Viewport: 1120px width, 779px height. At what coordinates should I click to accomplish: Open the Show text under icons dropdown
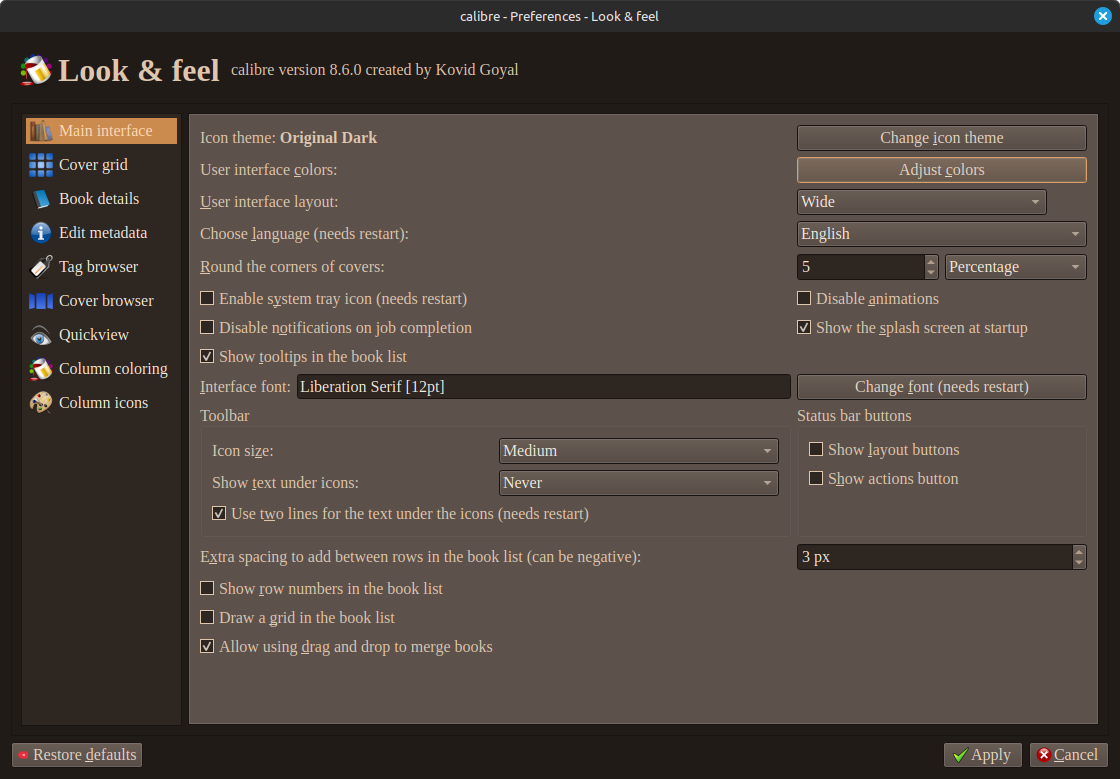(x=639, y=483)
